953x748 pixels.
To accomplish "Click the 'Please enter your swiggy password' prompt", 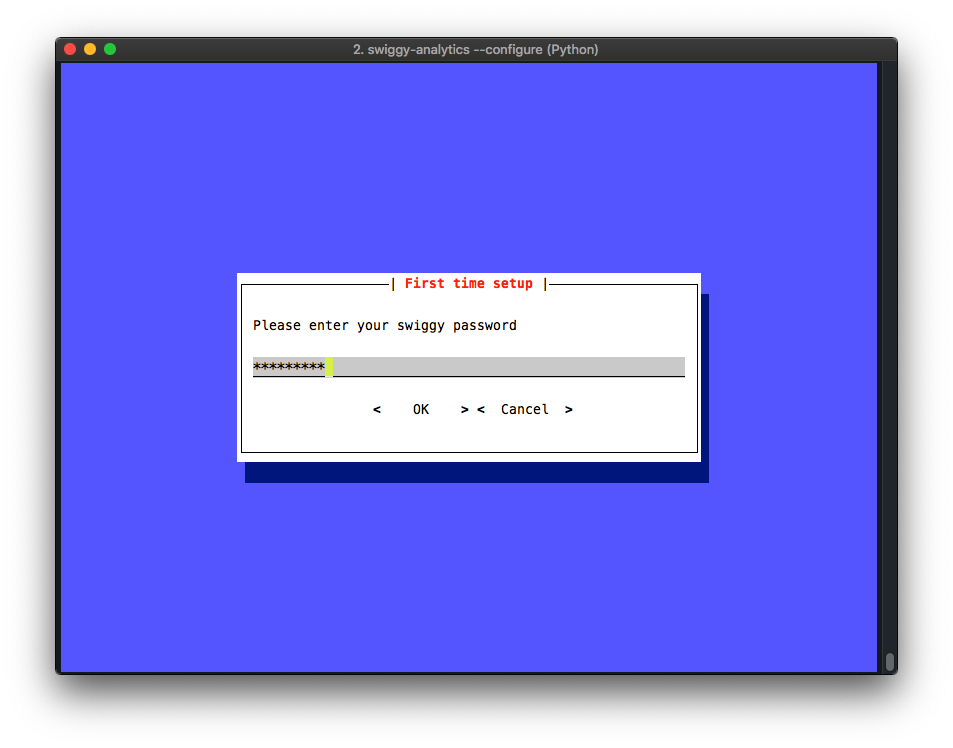I will (385, 326).
